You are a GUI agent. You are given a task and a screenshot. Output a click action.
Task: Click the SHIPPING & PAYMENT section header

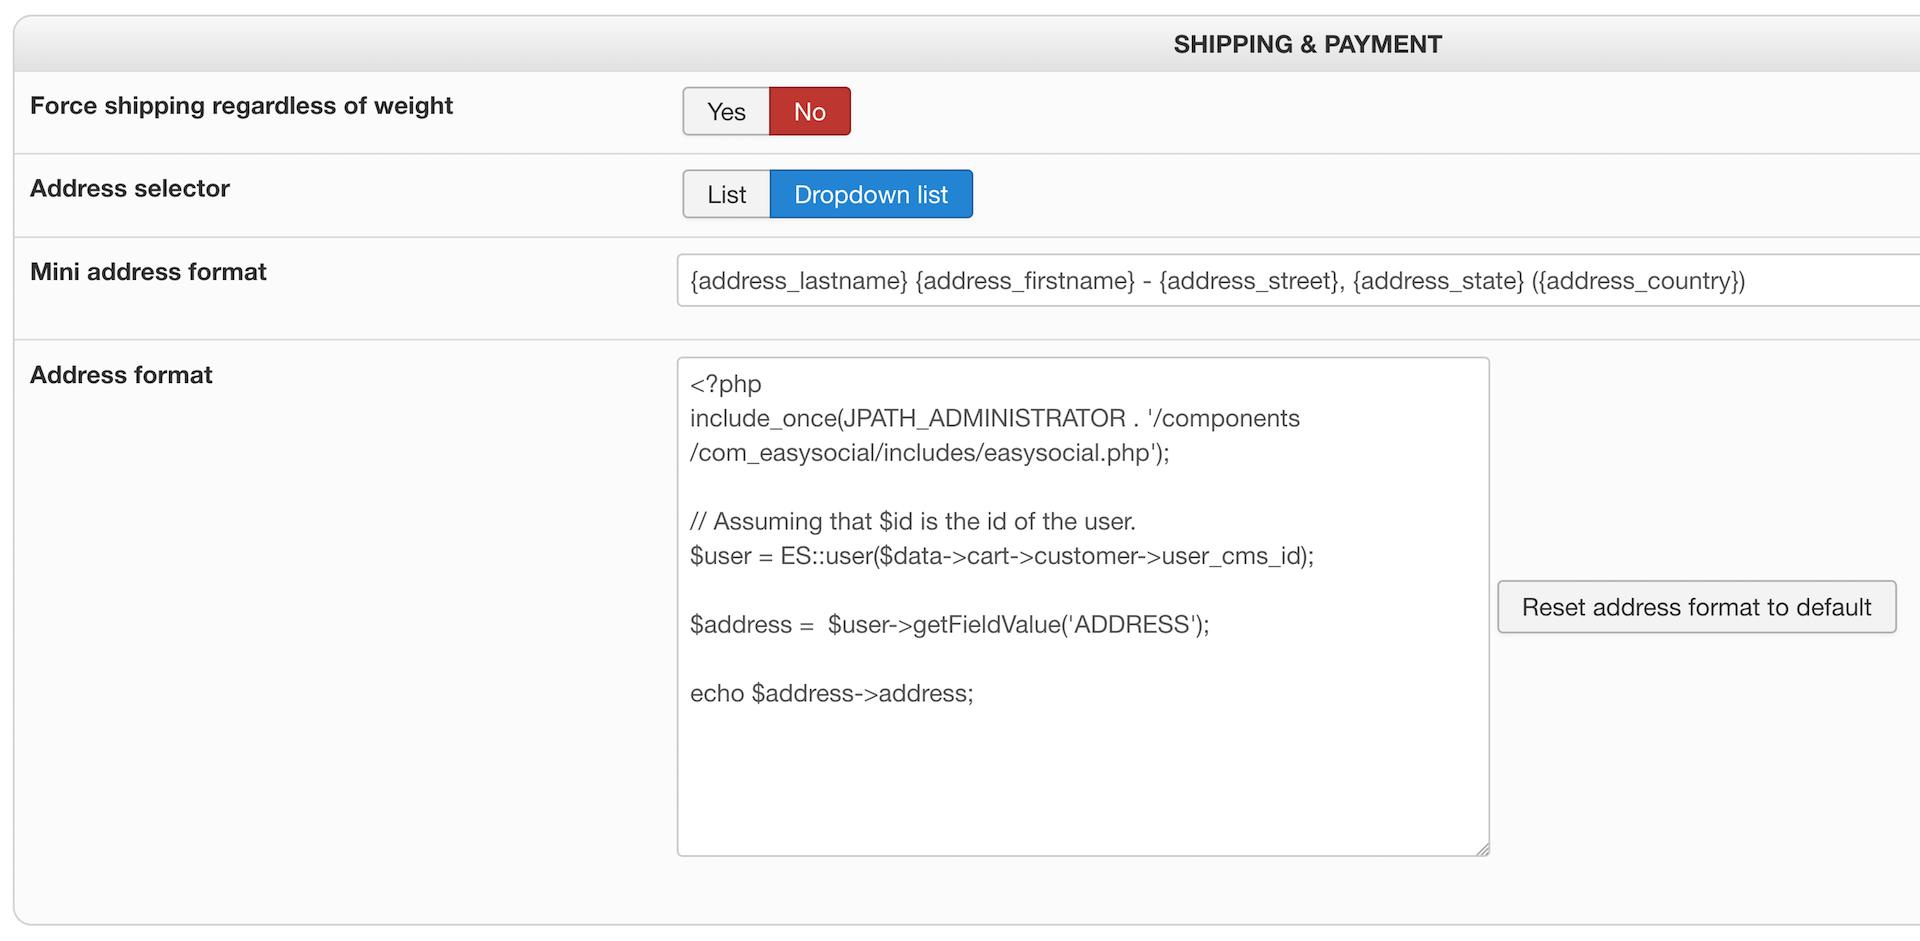click(1307, 45)
